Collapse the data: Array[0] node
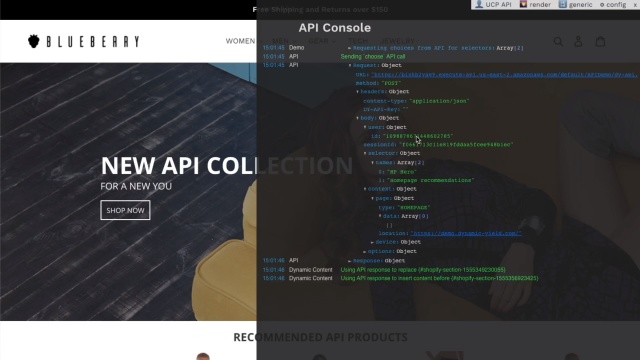This screenshot has width=640, height=360. click(380, 216)
